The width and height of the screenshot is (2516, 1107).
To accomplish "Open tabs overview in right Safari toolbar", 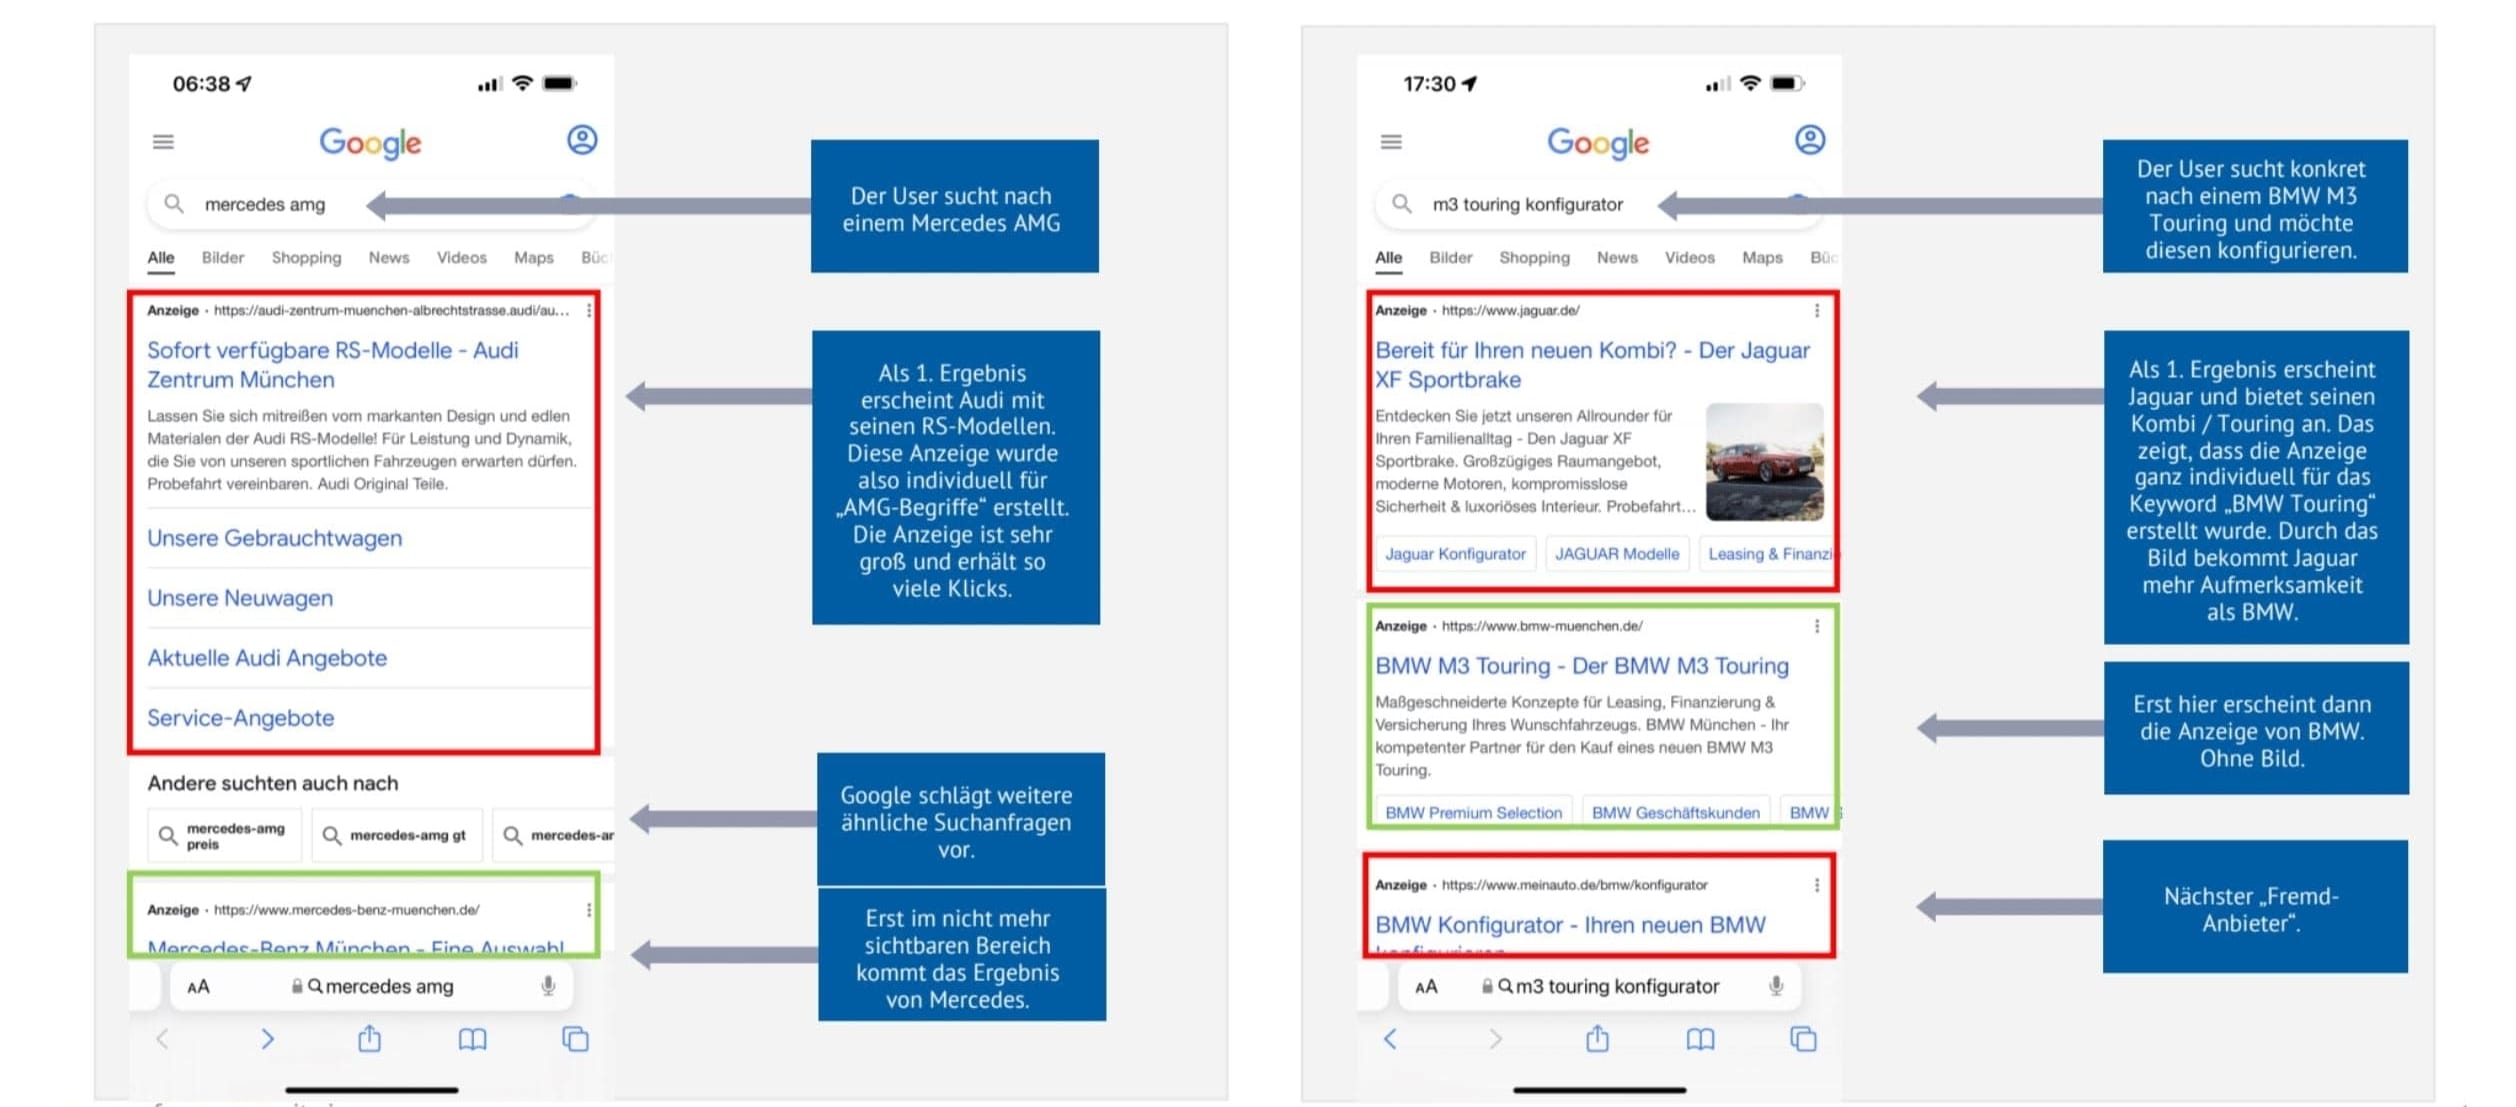I will pos(1804,1039).
